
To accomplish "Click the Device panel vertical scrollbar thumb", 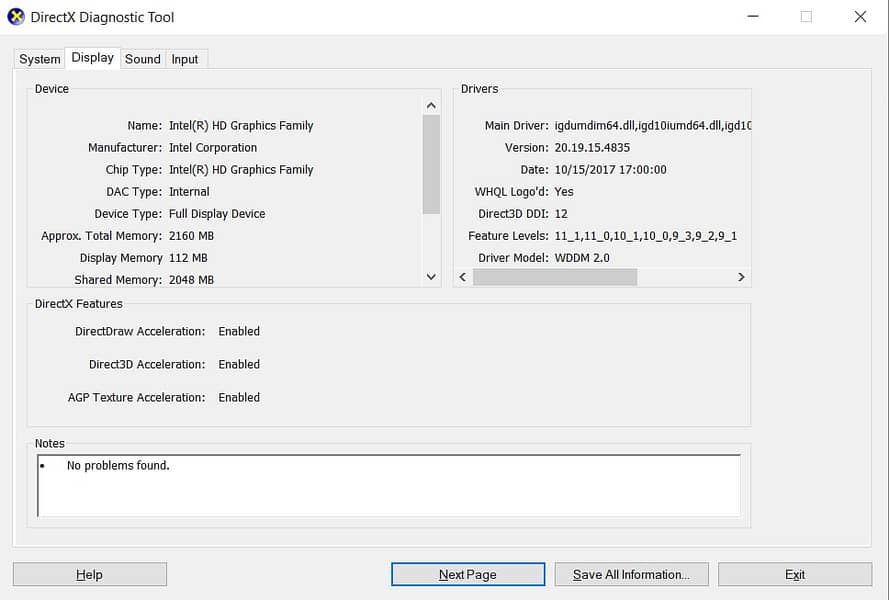I will 431,164.
